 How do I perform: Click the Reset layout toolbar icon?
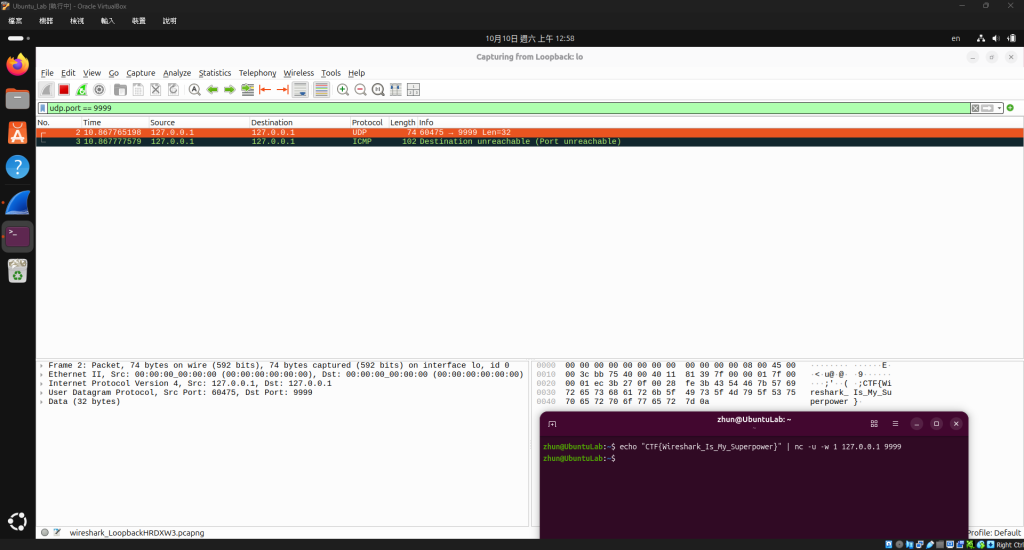point(413,89)
